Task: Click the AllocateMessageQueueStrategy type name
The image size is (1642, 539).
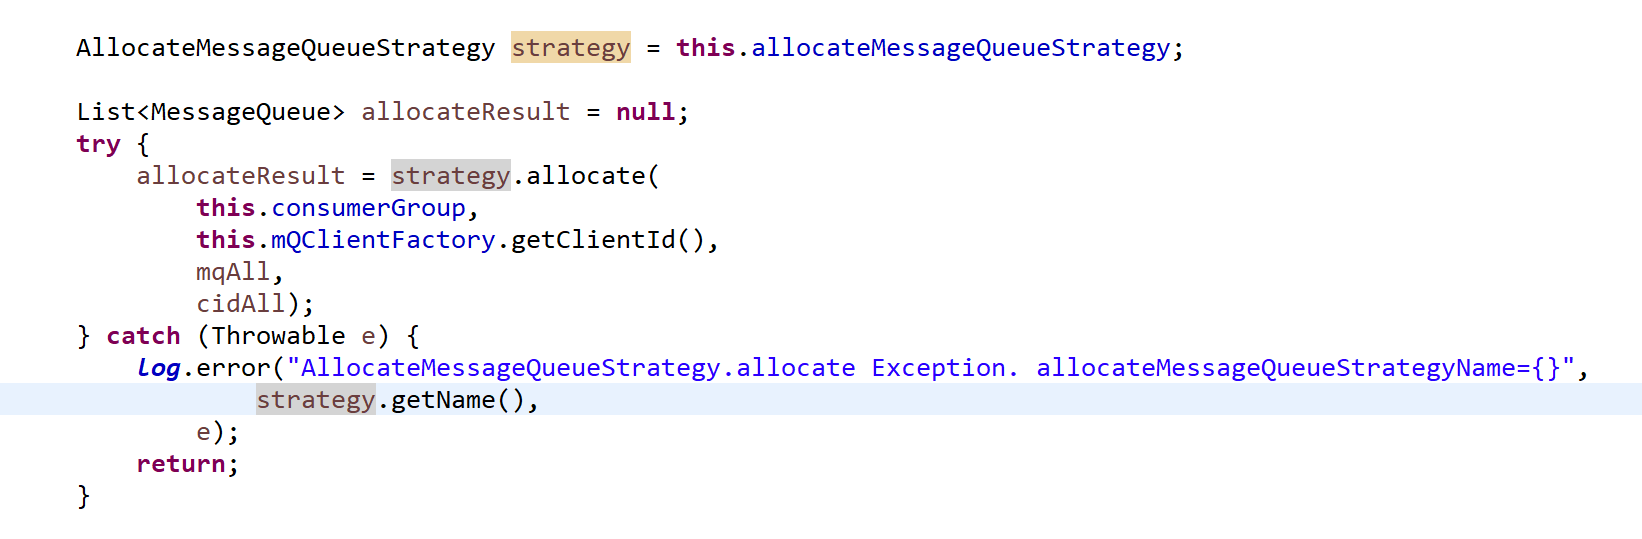Action: click(286, 48)
